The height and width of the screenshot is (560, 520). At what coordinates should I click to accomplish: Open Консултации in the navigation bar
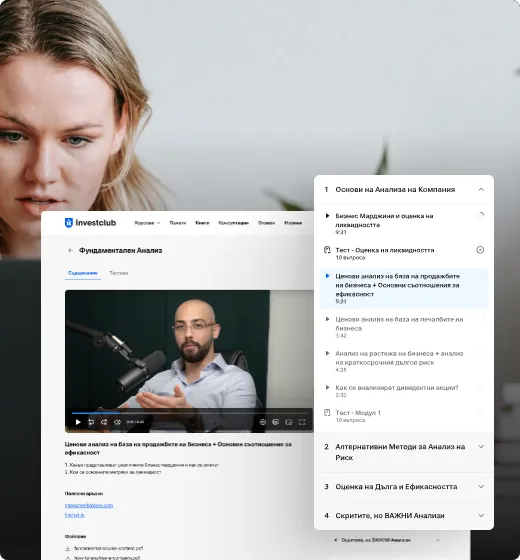click(234, 223)
